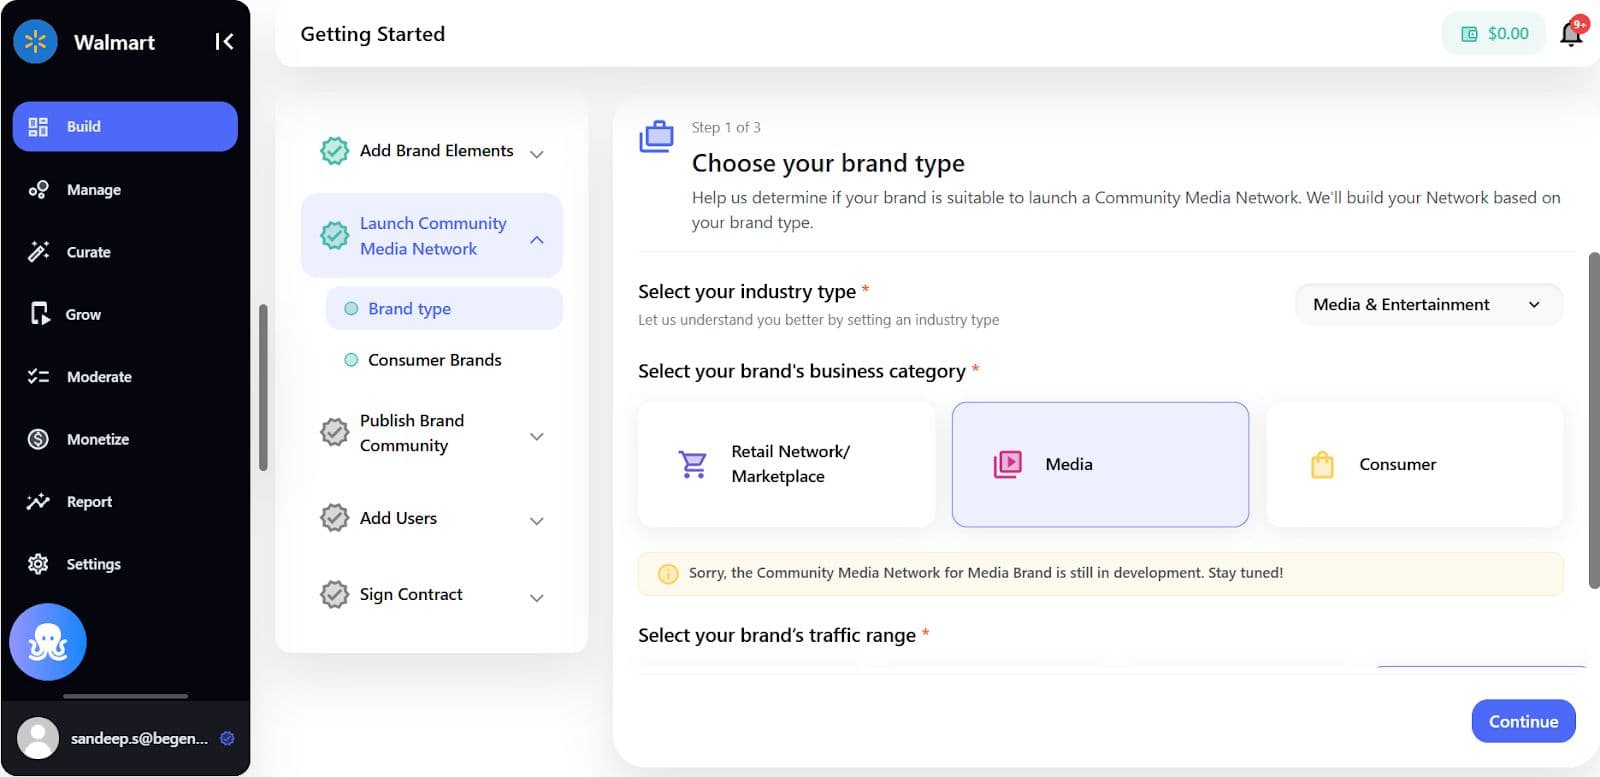The height and width of the screenshot is (777, 1600).
Task: Click the Settings gear icon
Action: [38, 564]
